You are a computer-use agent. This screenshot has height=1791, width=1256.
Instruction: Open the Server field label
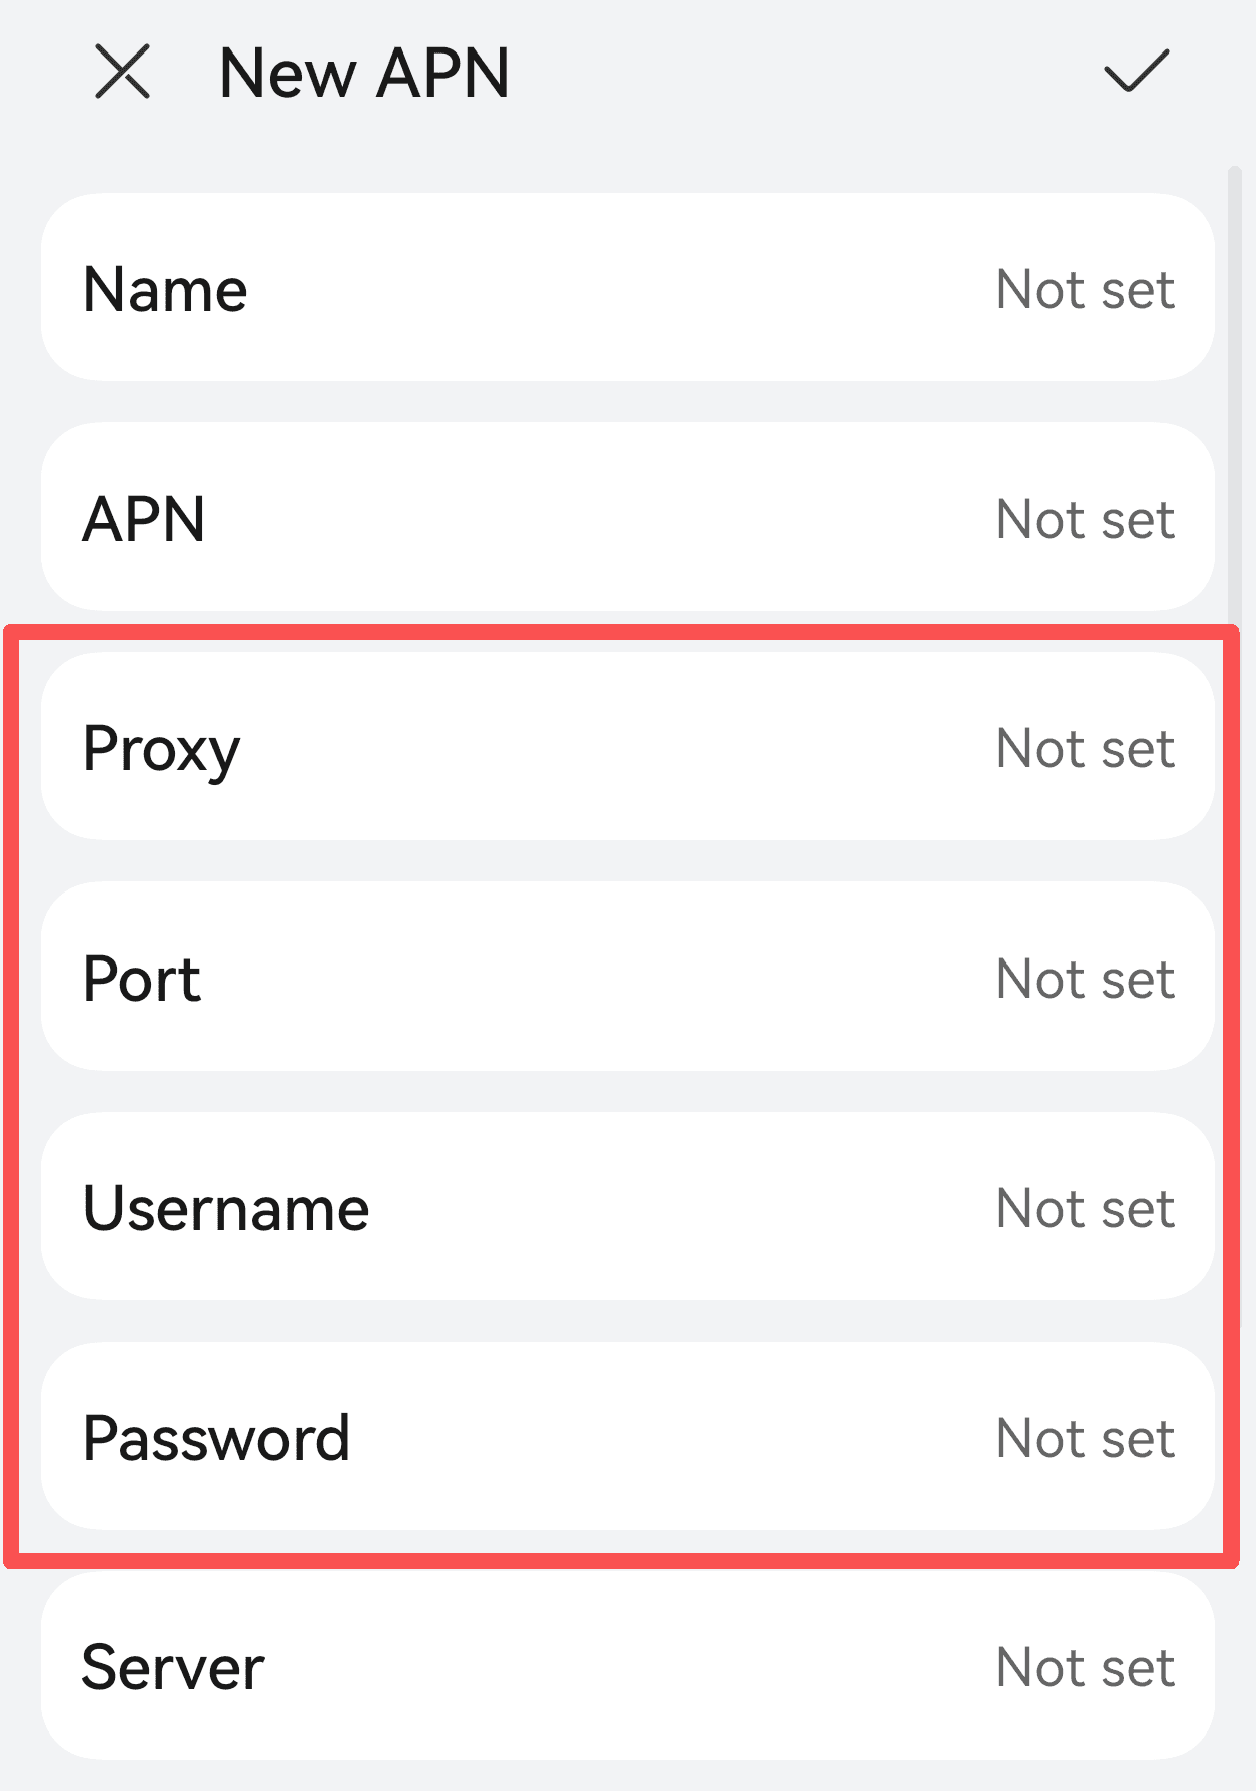(x=173, y=1668)
